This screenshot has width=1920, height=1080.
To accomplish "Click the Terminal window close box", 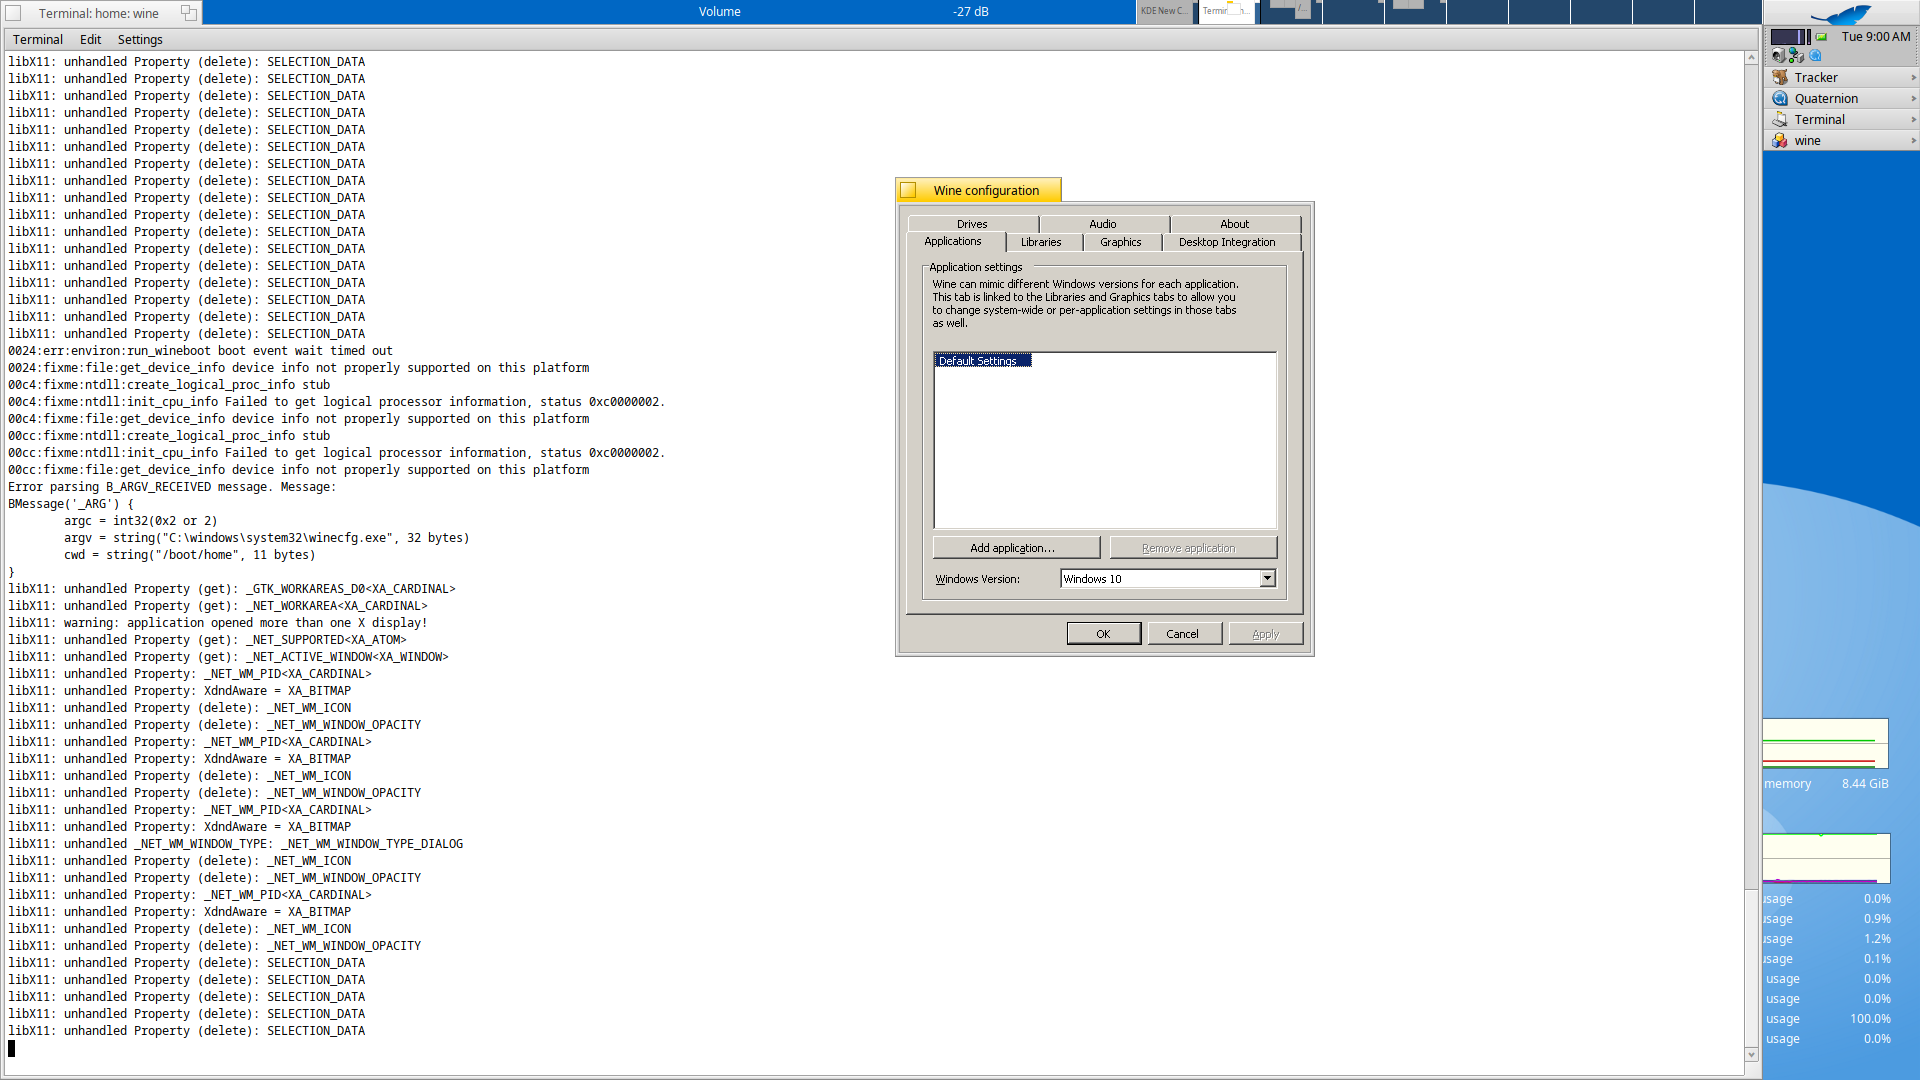I will (x=13, y=13).
